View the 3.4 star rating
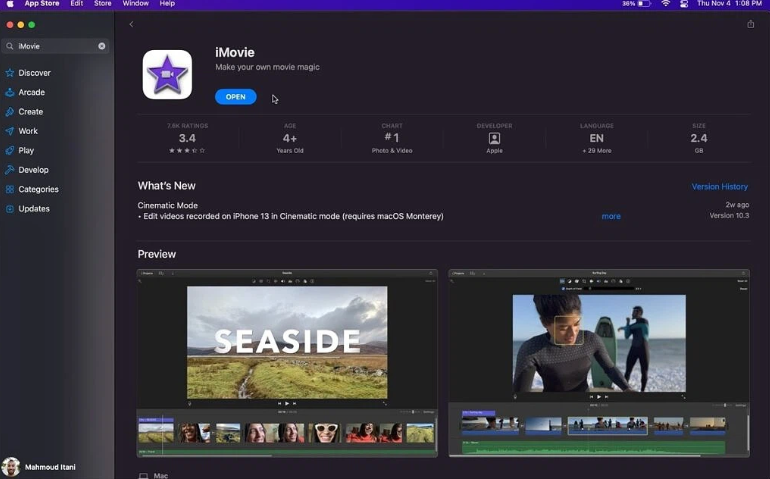This screenshot has height=479, width=770. pyautogui.click(x=187, y=139)
